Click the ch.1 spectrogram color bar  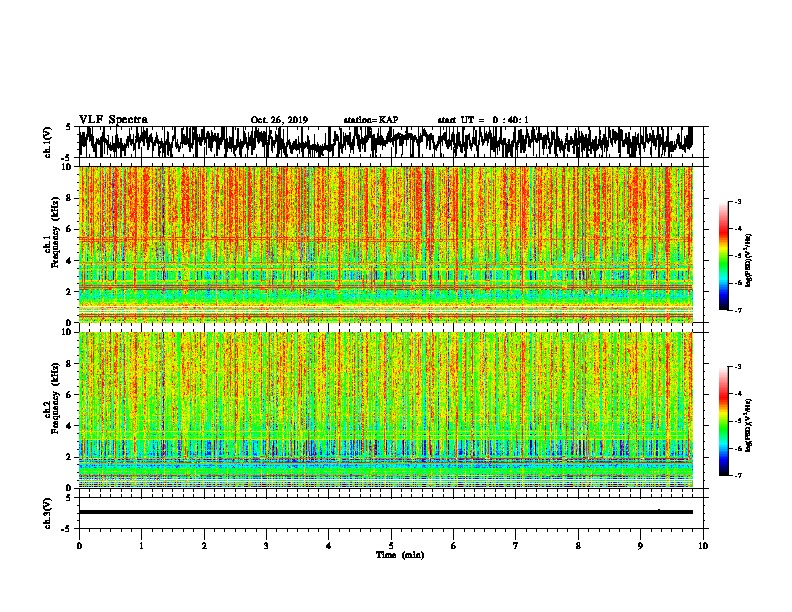point(723,256)
